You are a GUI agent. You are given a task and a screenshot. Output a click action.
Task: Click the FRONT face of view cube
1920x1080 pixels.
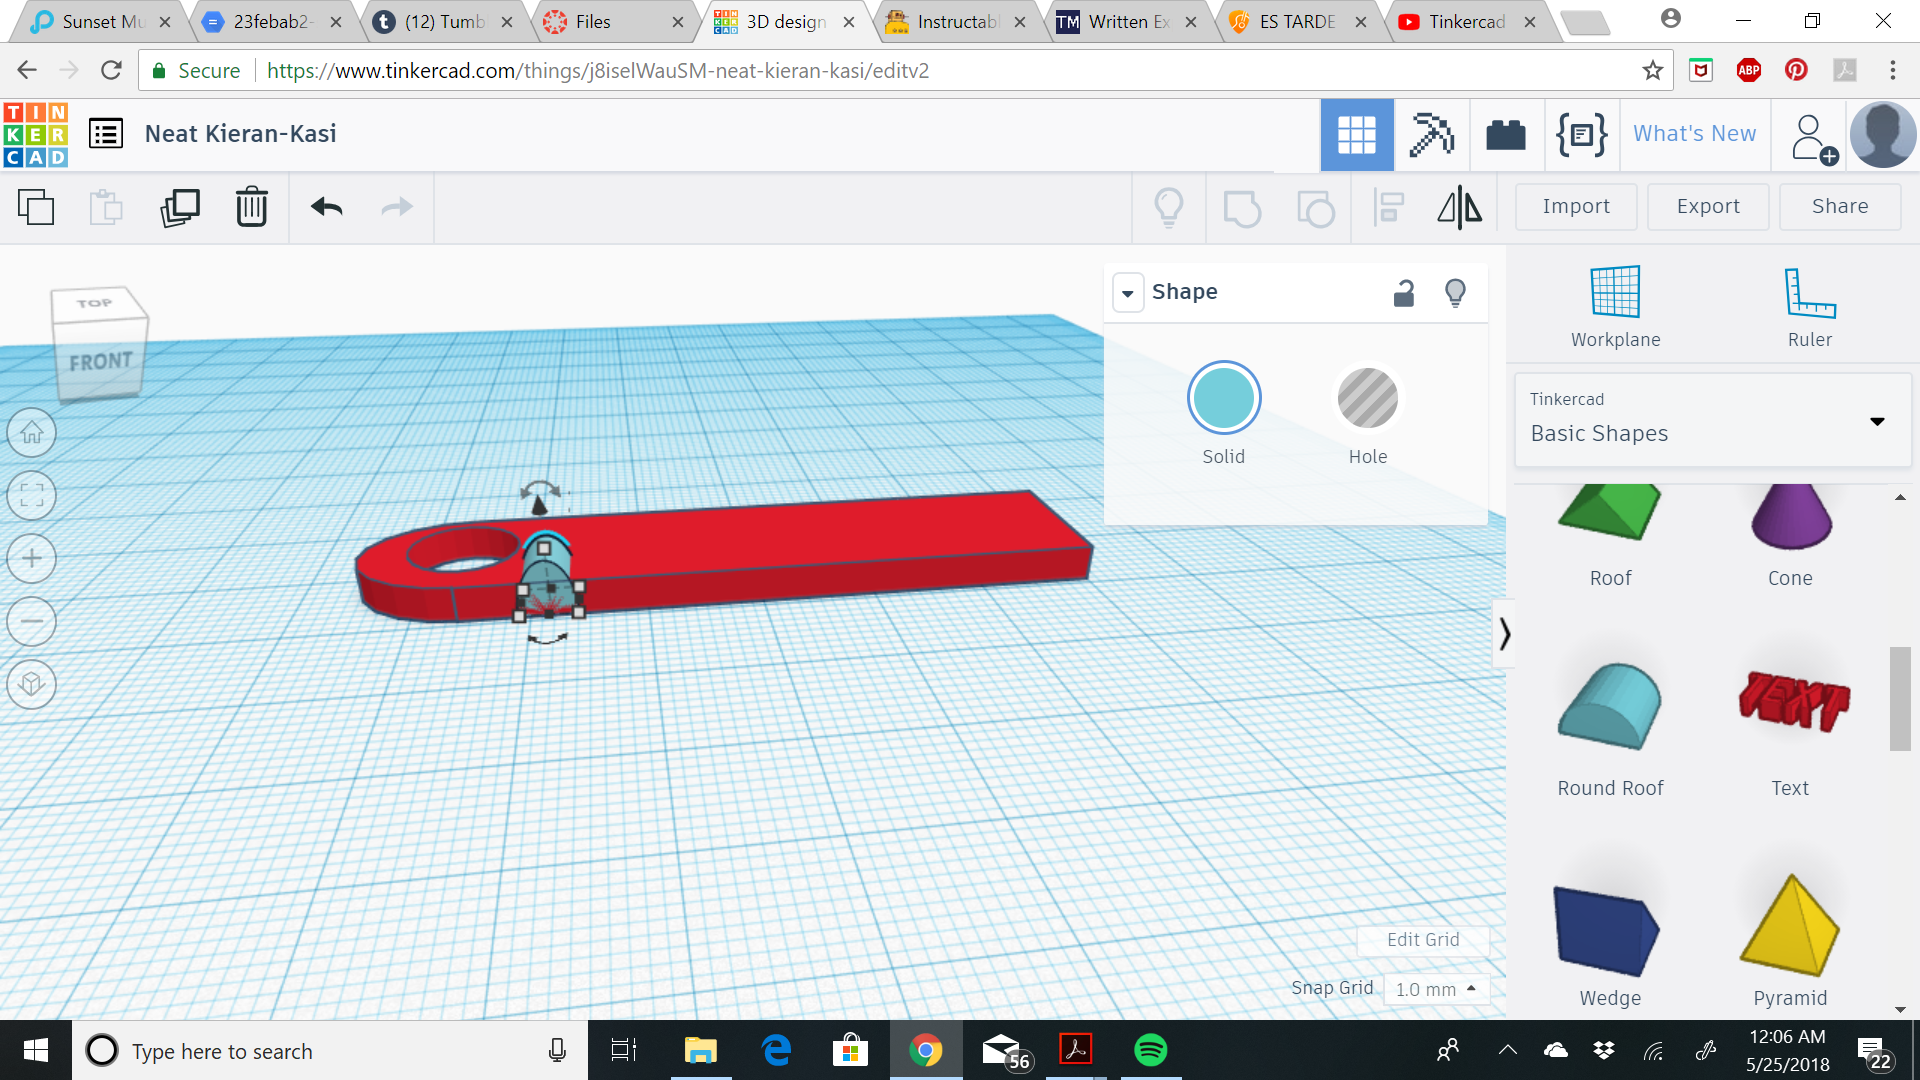[x=100, y=362]
